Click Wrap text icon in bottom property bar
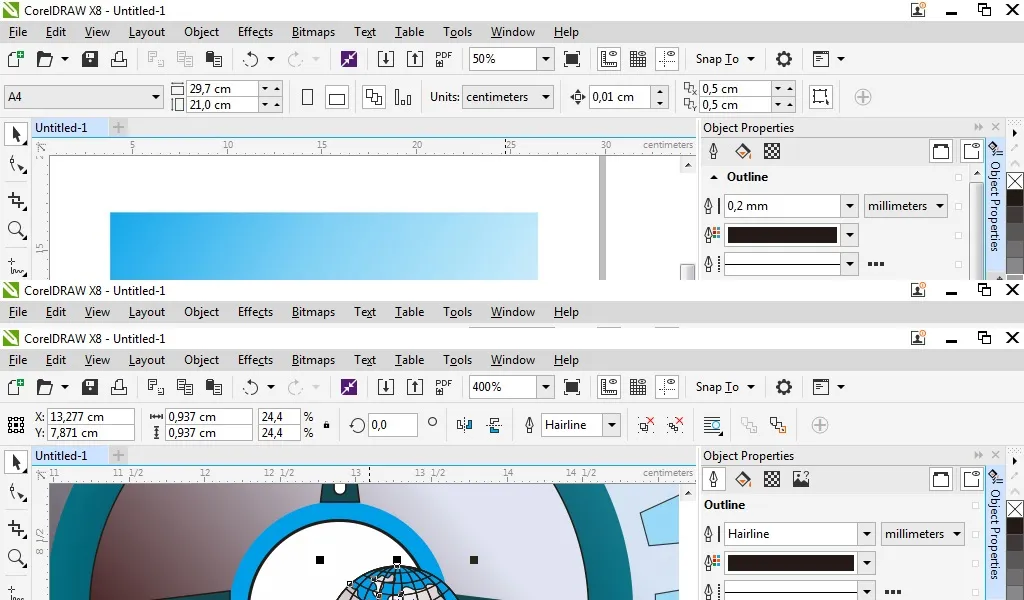This screenshot has height=600, width=1024. click(713, 425)
